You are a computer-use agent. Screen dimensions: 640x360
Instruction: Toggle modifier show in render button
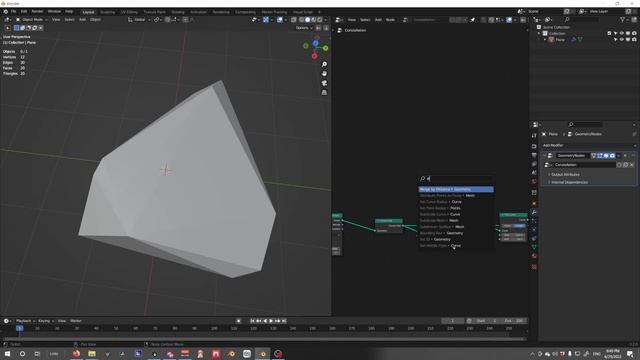(612, 156)
